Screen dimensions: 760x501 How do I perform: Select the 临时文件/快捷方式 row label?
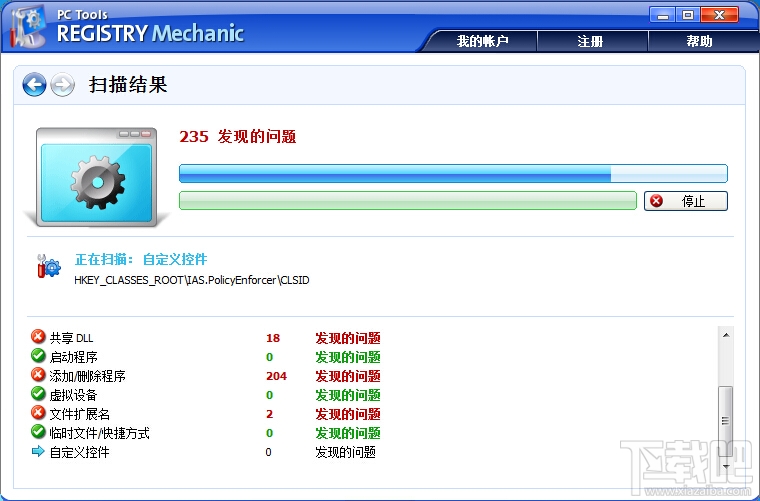tap(99, 433)
